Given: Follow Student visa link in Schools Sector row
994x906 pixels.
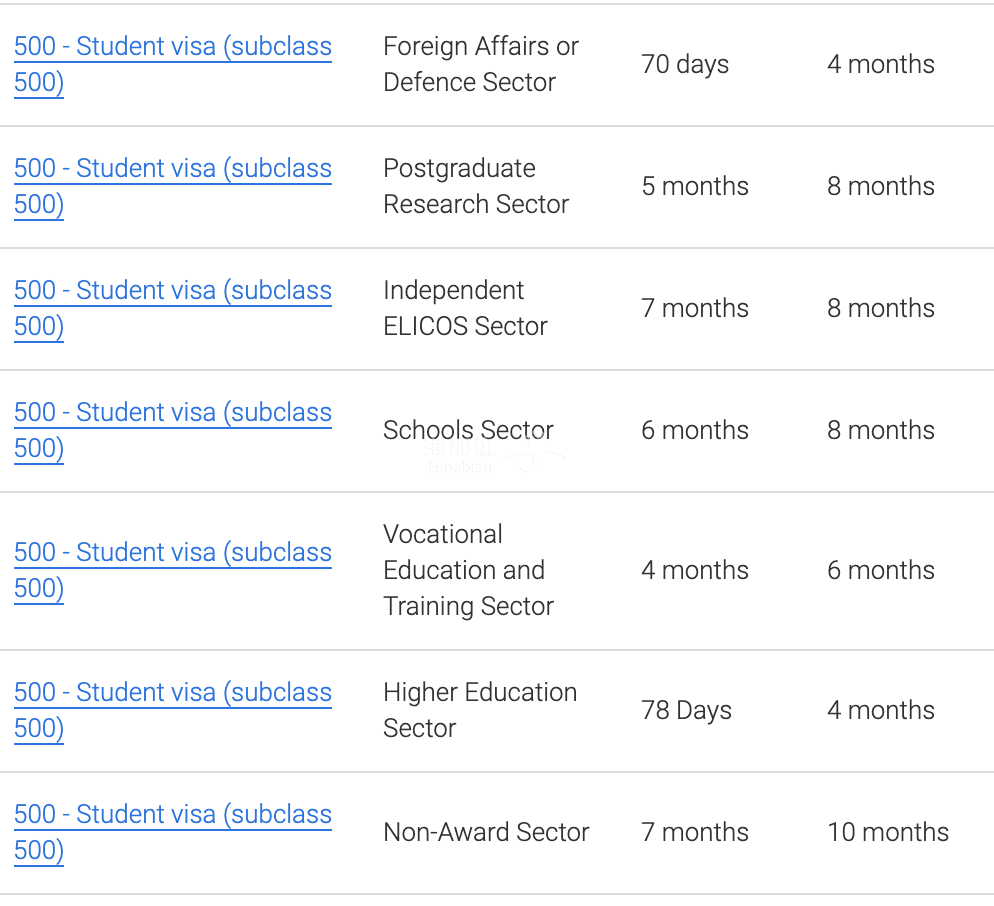Looking at the screenshot, I should (x=172, y=414).
